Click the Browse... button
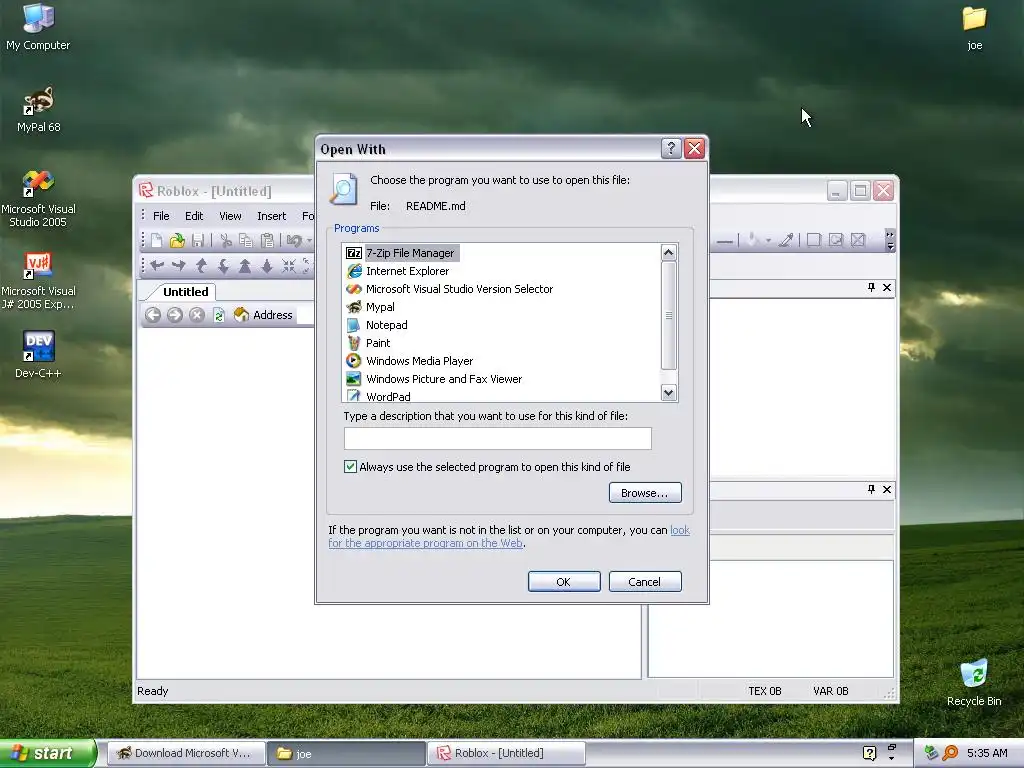Screen dimensions: 1024x768 pyautogui.click(x=645, y=492)
